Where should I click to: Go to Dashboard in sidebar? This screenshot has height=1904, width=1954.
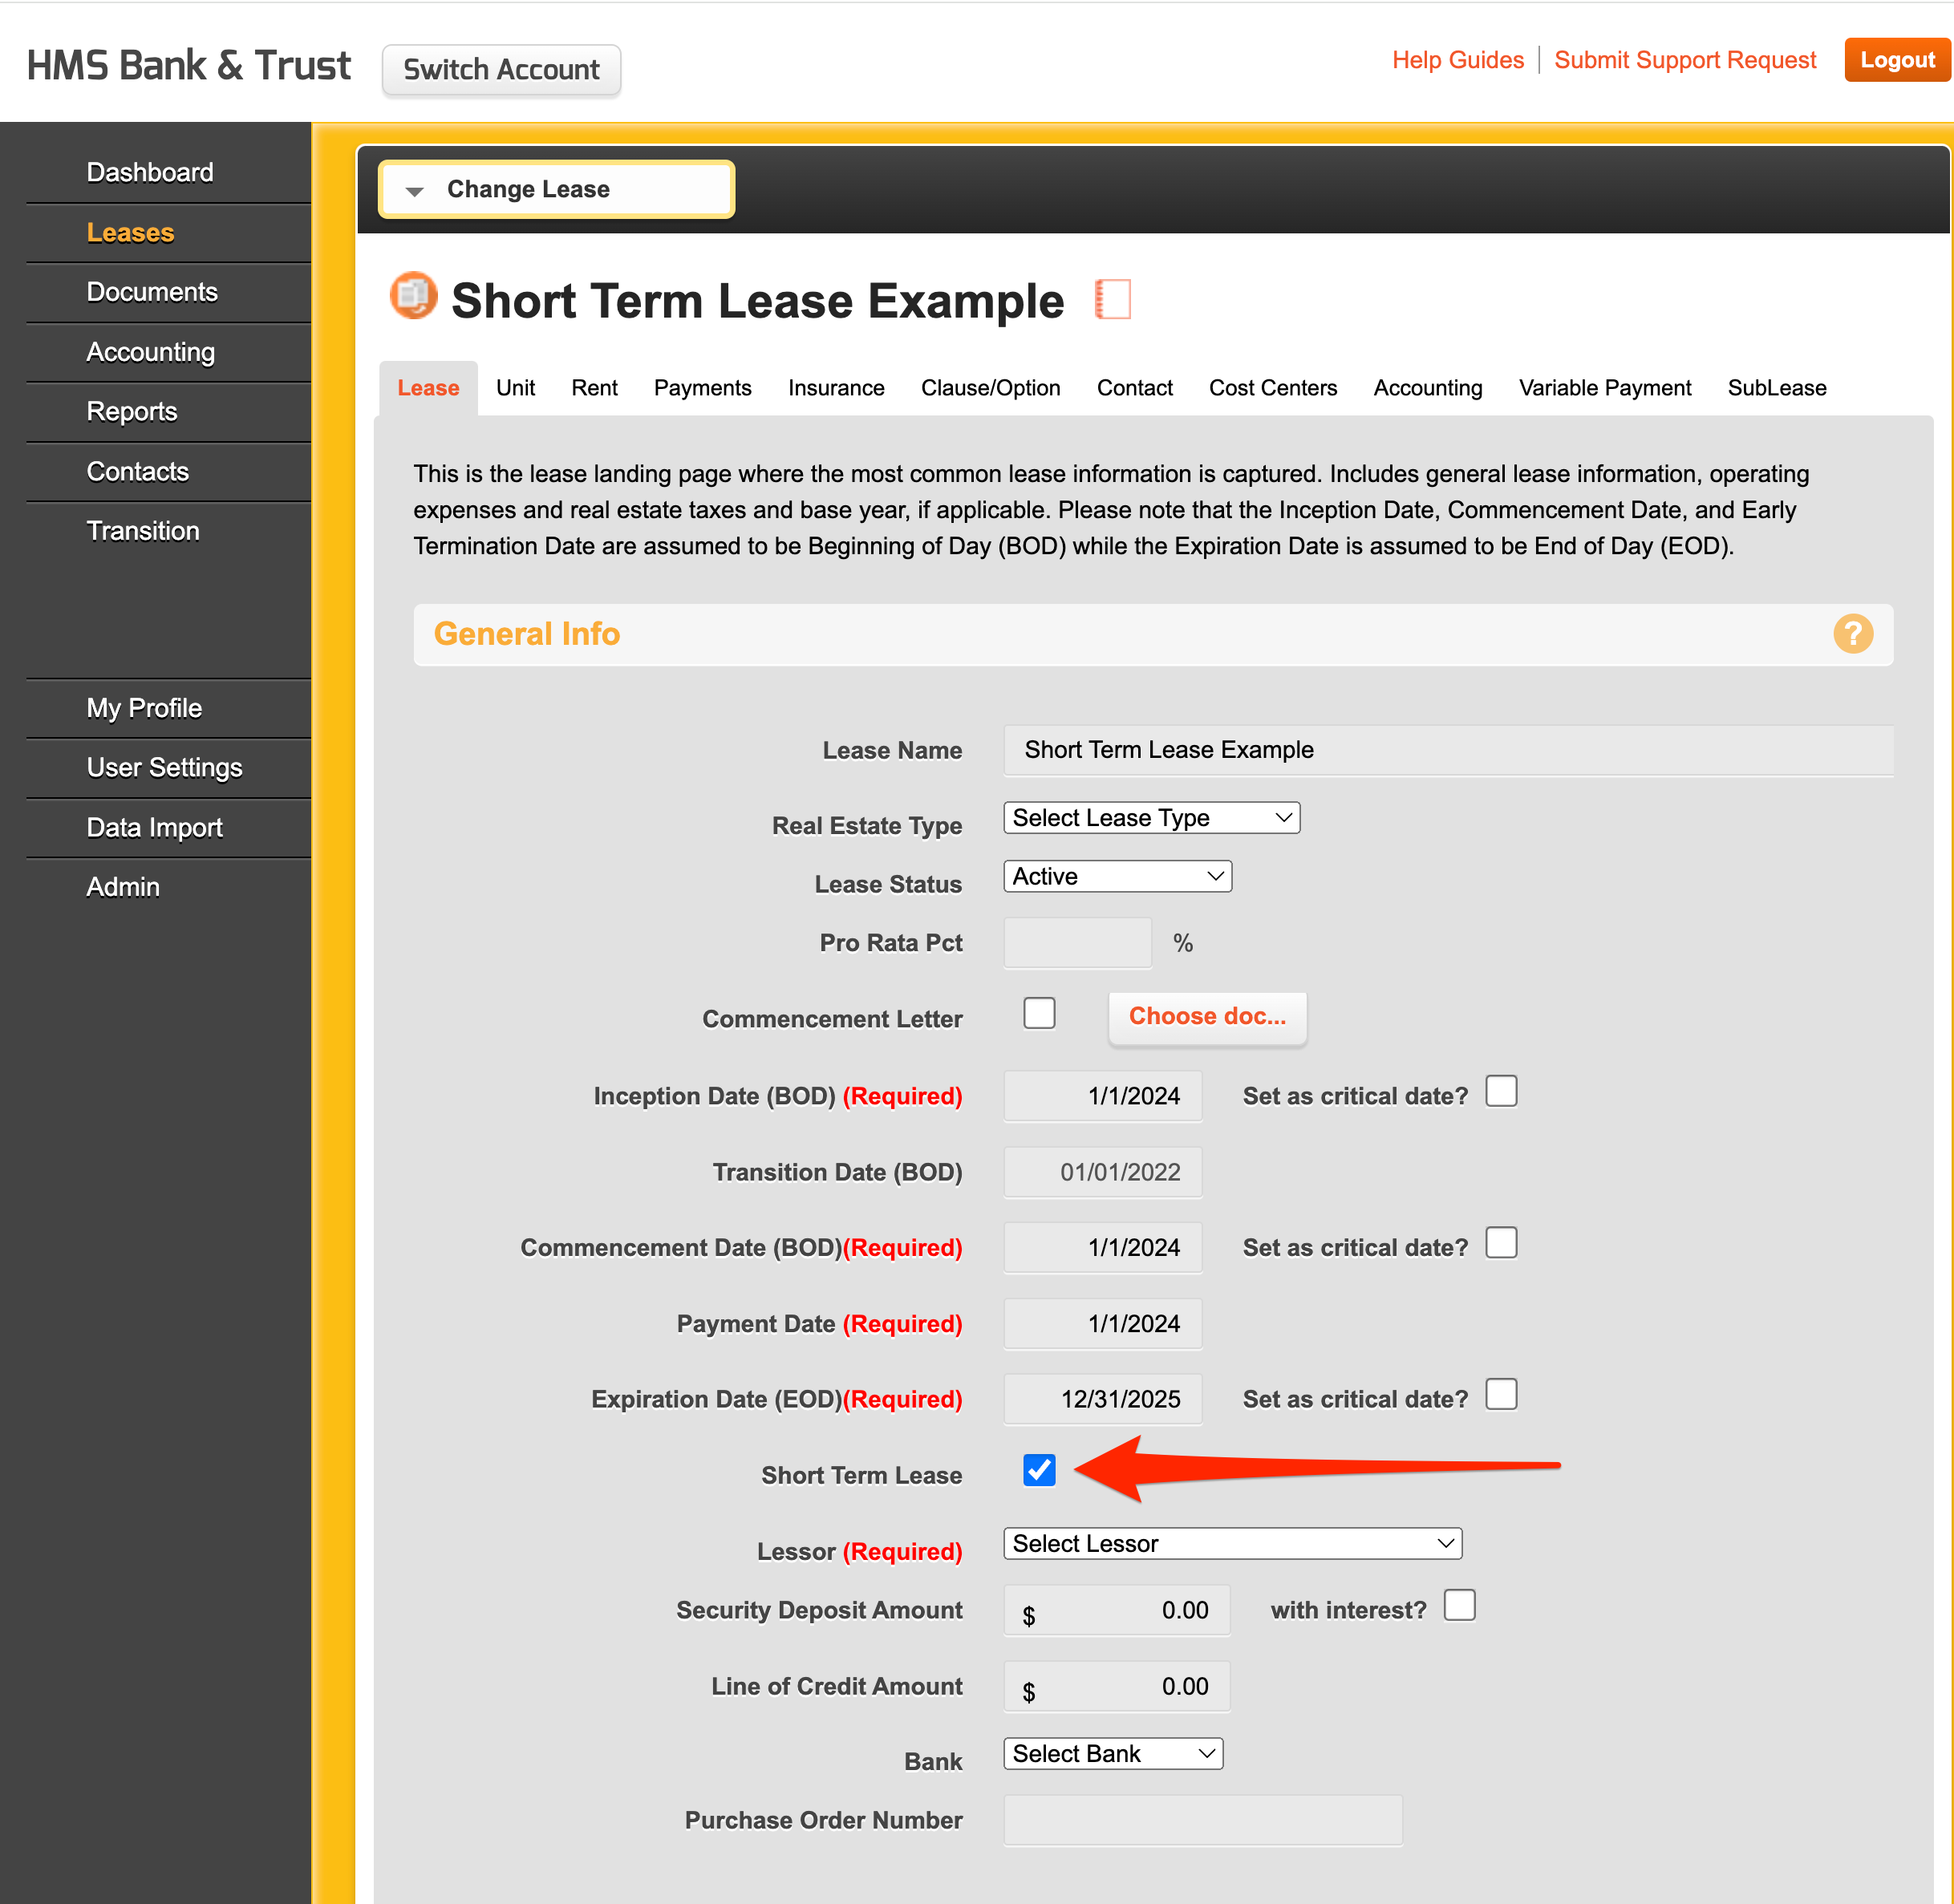pos(150,173)
